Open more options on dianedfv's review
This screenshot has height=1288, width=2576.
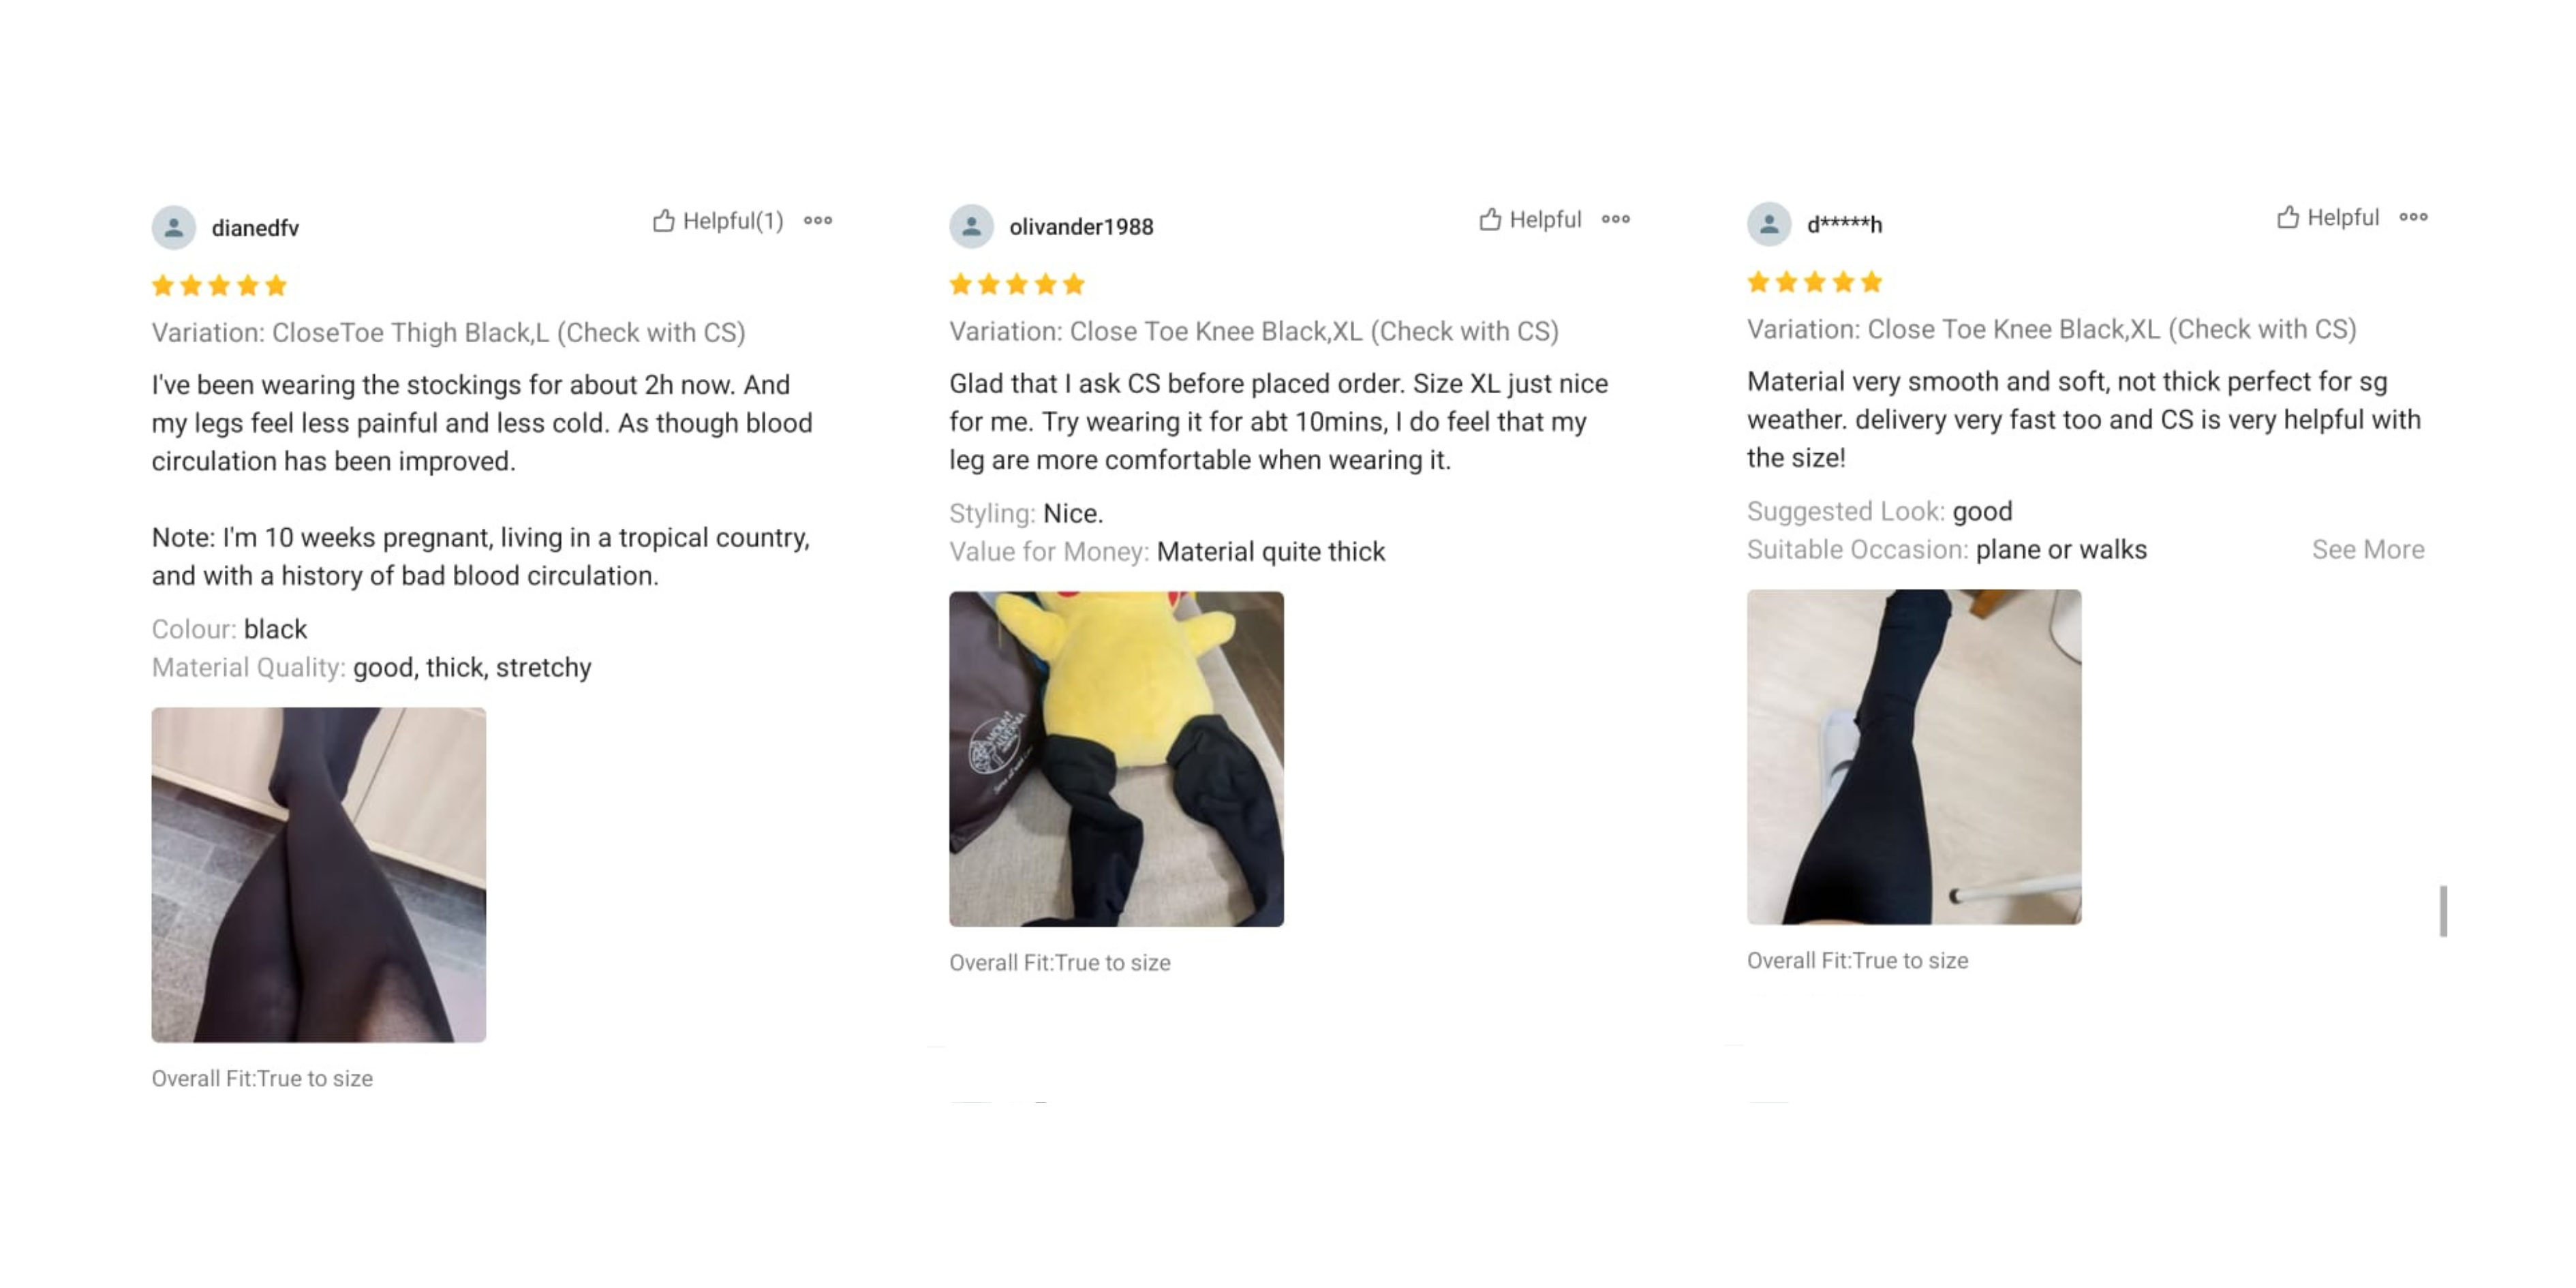(x=818, y=220)
